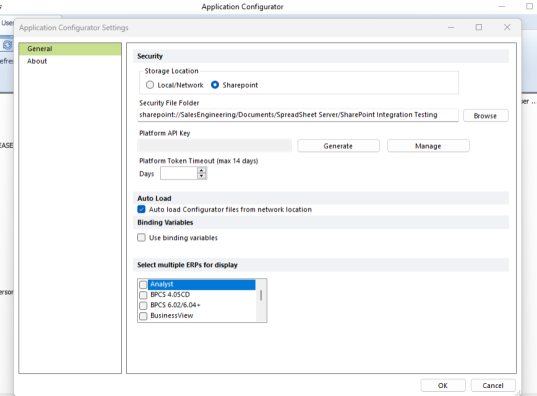Screen dimensions: 537x396
Task: Cancel the settings dialog
Action: pyautogui.click(x=493, y=385)
